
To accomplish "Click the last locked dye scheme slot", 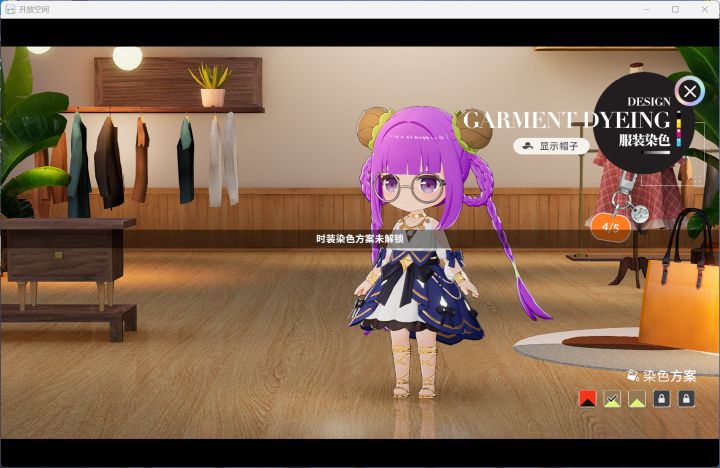I will (x=686, y=399).
